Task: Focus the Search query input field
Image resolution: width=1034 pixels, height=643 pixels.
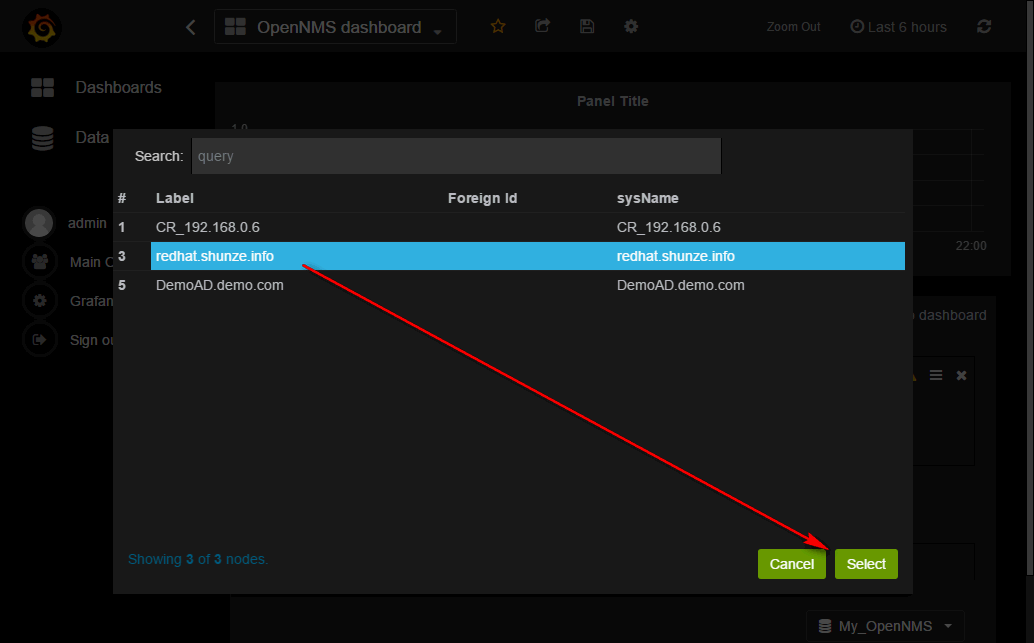Action: point(456,156)
